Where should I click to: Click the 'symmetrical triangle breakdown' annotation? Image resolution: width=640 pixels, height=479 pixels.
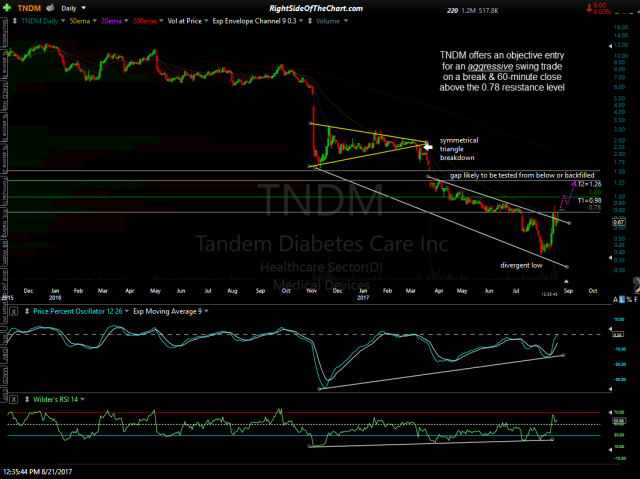point(459,149)
